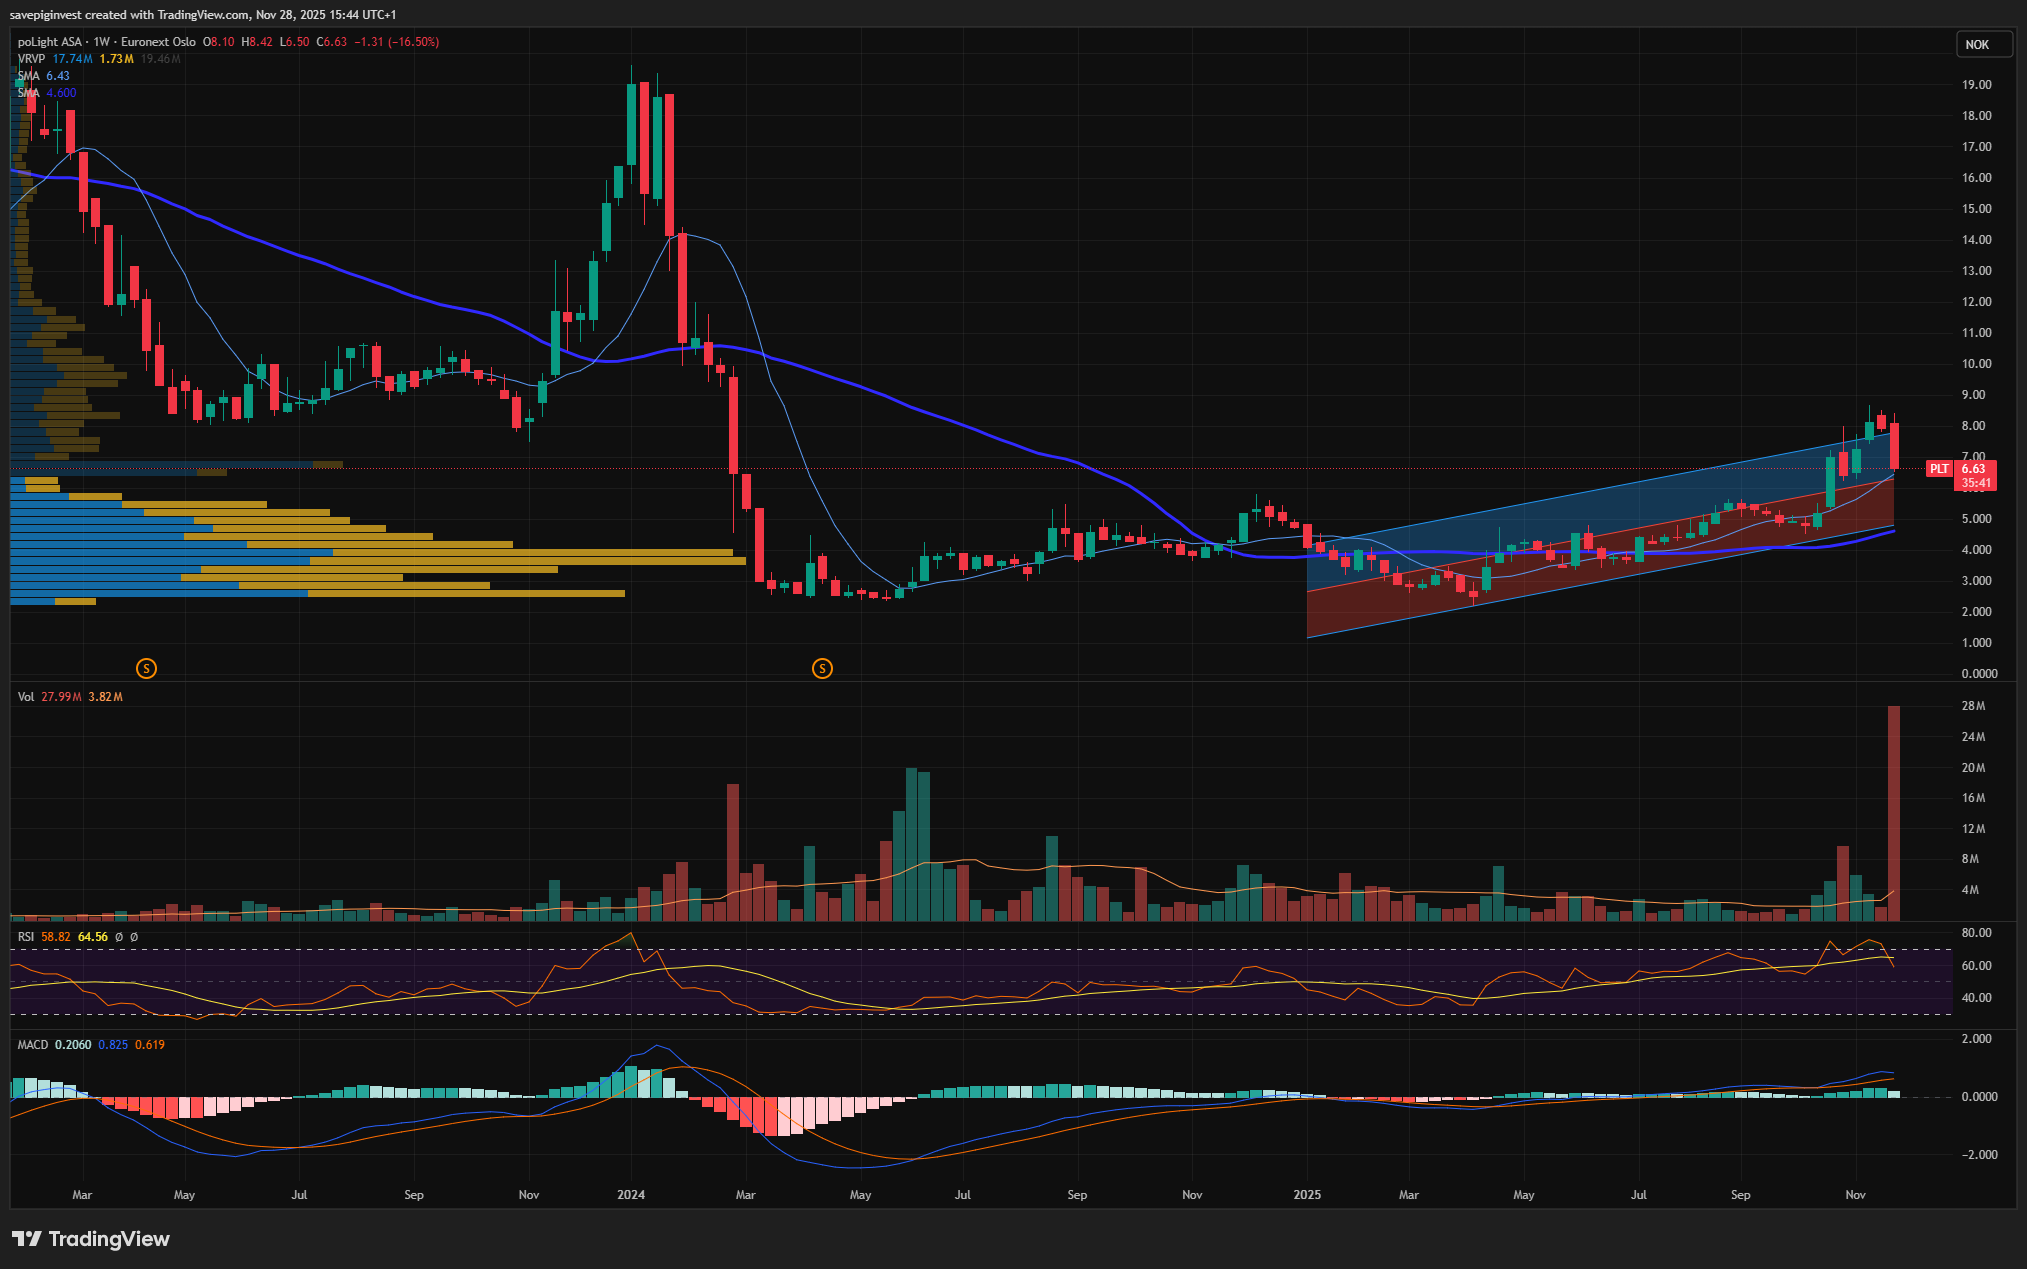Click the 19.00 price scale label
2027x1269 pixels.
coord(1976,85)
